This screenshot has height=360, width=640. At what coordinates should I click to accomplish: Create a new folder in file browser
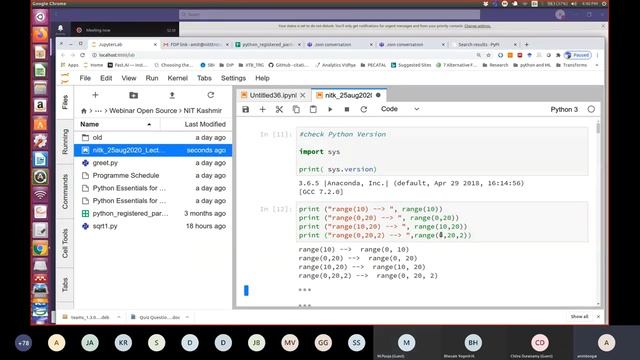pos(133,95)
